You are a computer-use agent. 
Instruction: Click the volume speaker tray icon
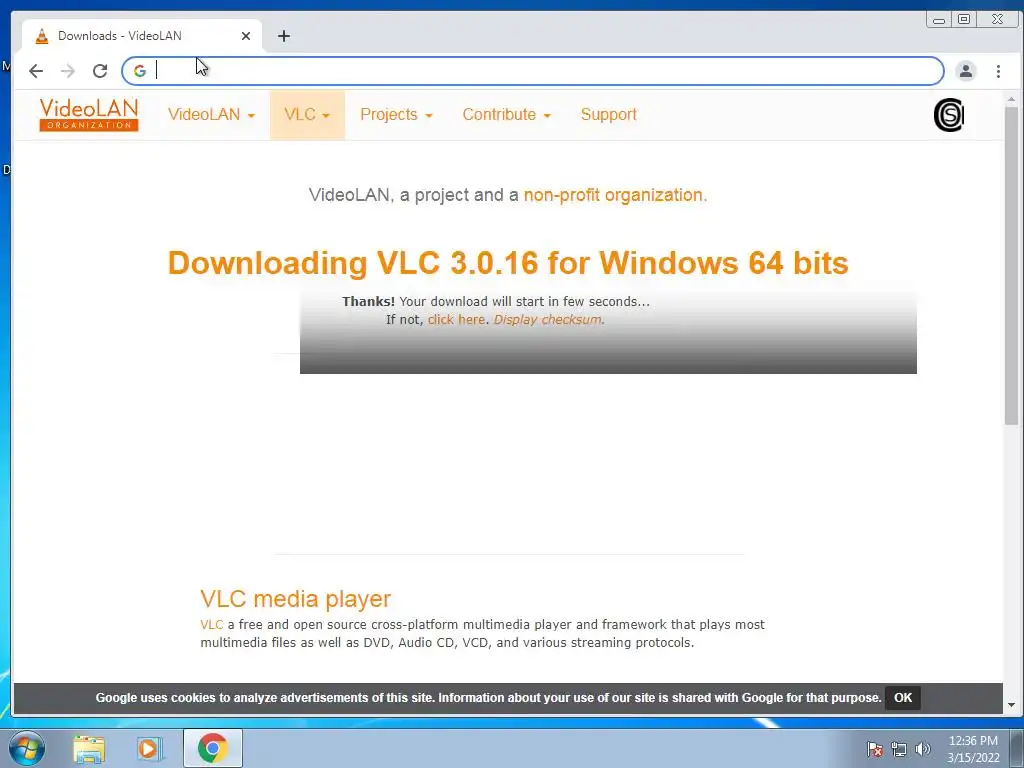(x=922, y=749)
